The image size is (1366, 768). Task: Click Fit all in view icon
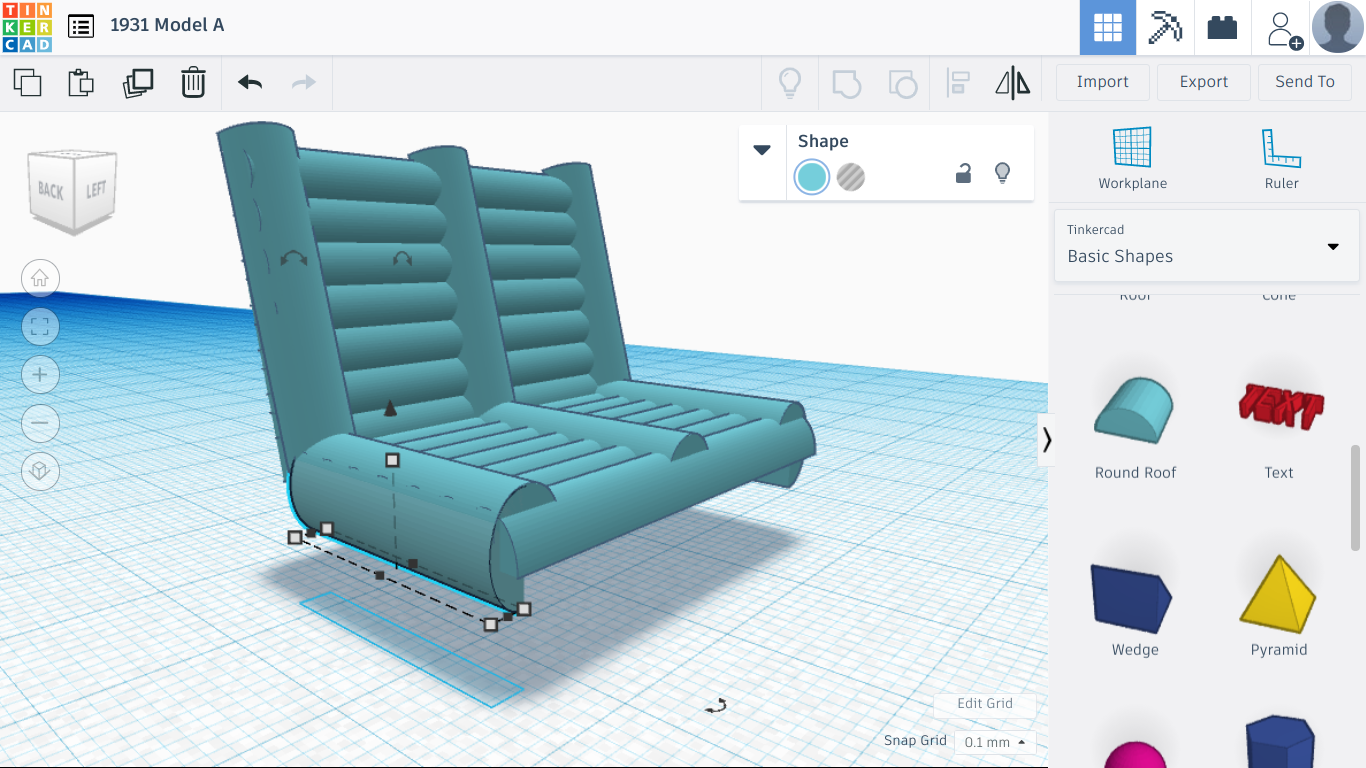(x=40, y=326)
